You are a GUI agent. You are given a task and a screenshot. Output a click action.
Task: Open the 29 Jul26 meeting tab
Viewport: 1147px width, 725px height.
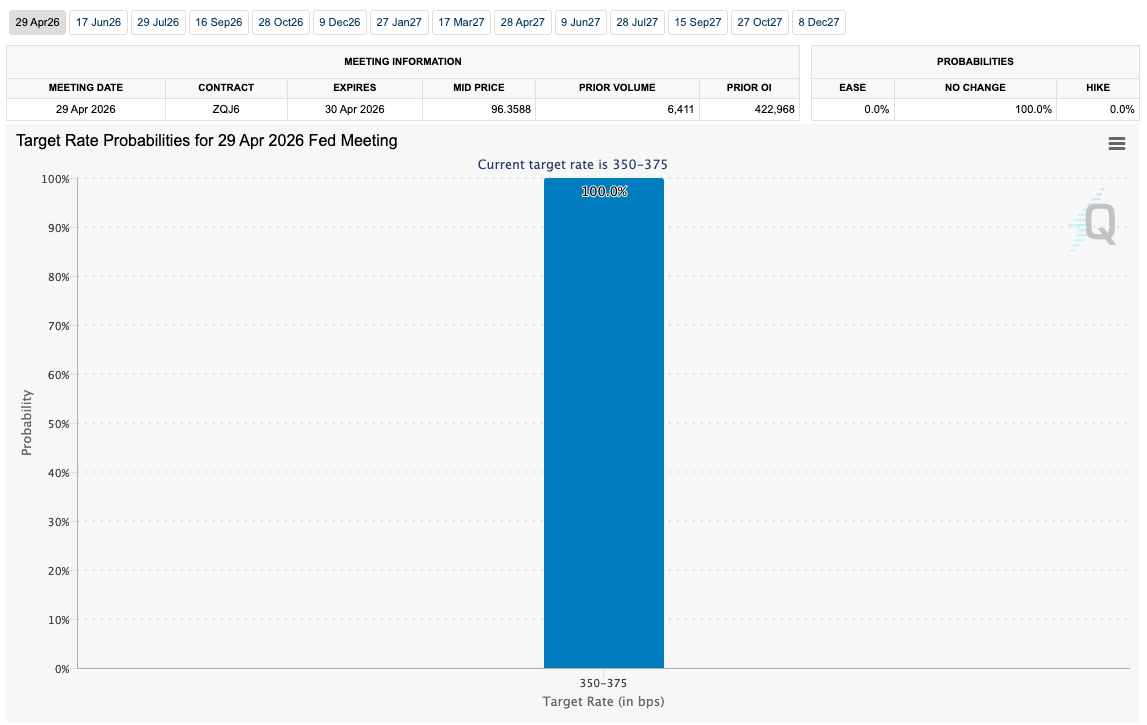158,22
